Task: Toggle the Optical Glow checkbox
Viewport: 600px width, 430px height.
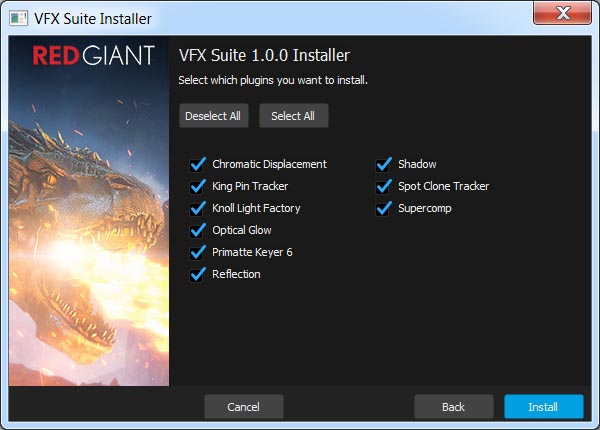Action: click(198, 230)
